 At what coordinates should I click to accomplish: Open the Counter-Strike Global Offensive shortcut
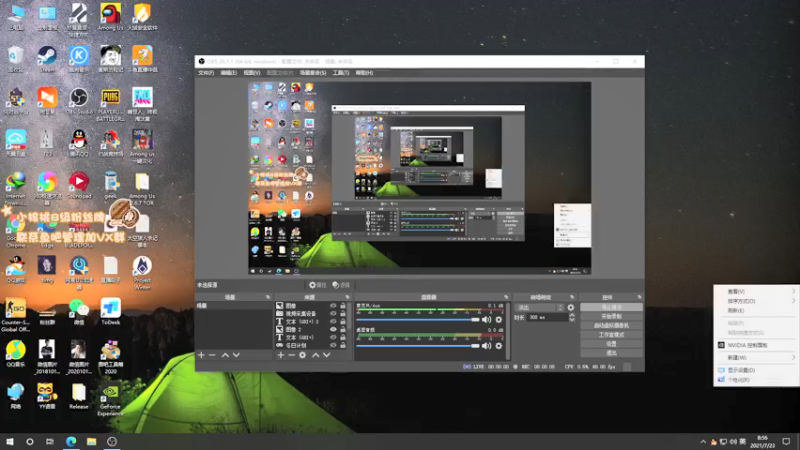pos(15,315)
